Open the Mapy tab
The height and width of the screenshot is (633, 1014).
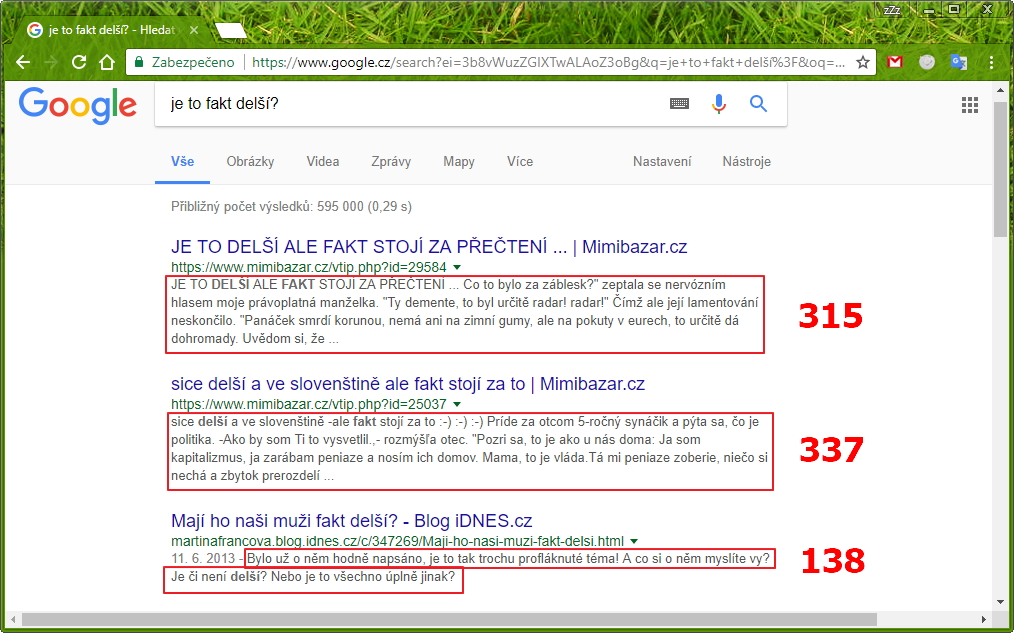coord(459,162)
